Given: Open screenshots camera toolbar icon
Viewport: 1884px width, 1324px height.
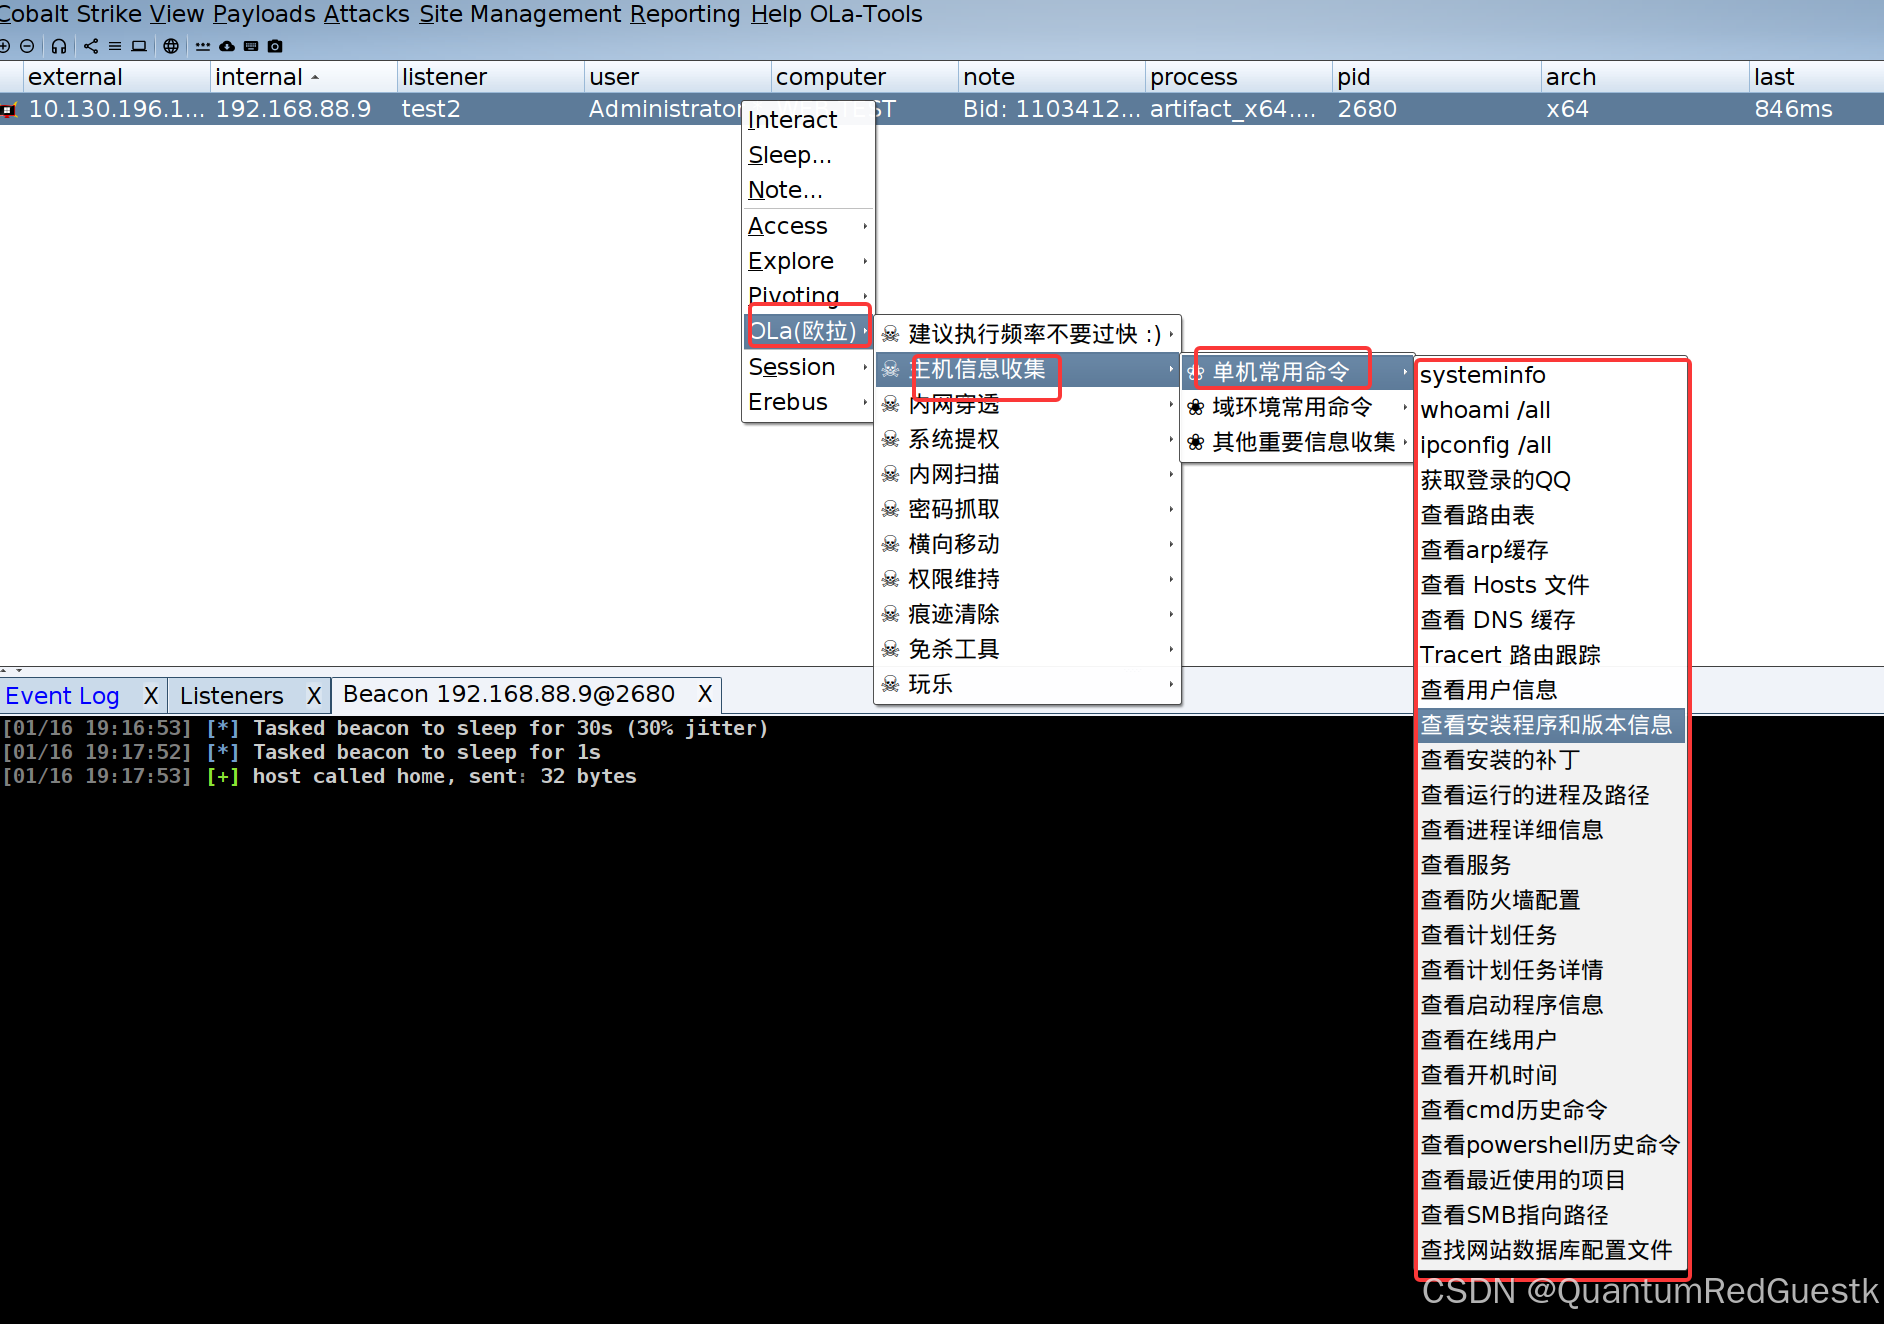Looking at the screenshot, I should coord(275,46).
